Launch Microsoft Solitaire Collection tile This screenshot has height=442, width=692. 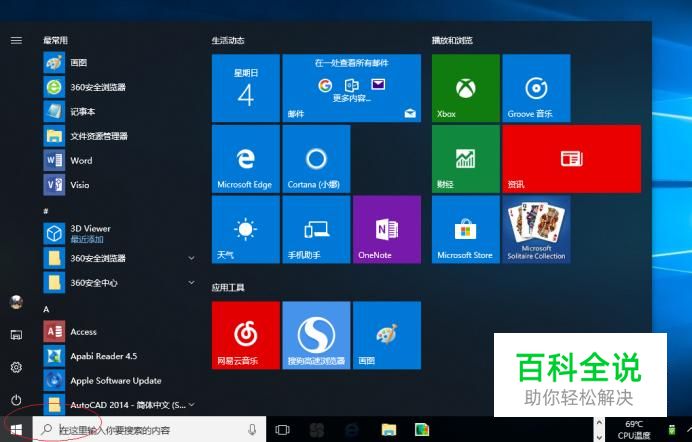click(x=536, y=229)
